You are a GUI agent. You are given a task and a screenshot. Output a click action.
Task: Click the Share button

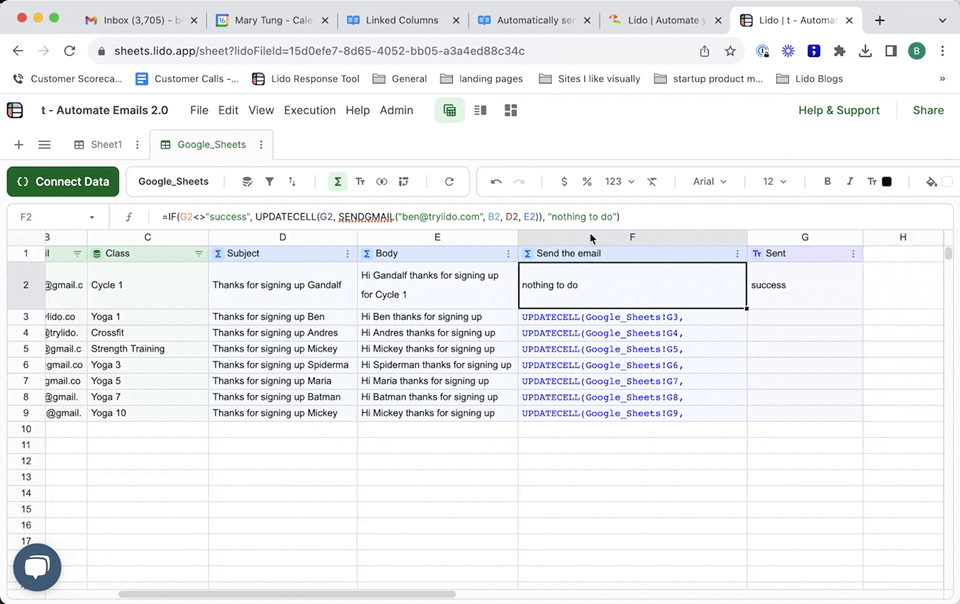(x=928, y=111)
